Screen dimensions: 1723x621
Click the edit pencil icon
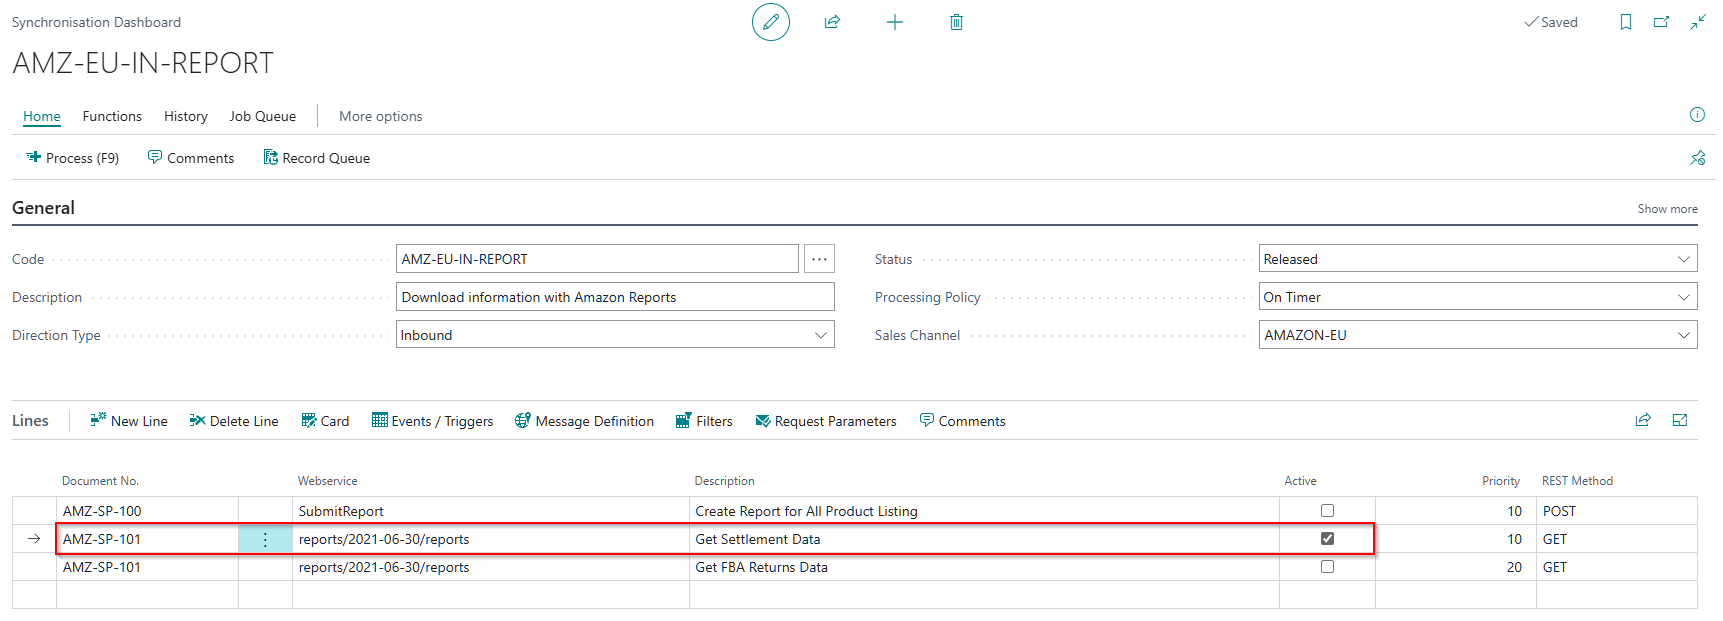click(x=770, y=22)
